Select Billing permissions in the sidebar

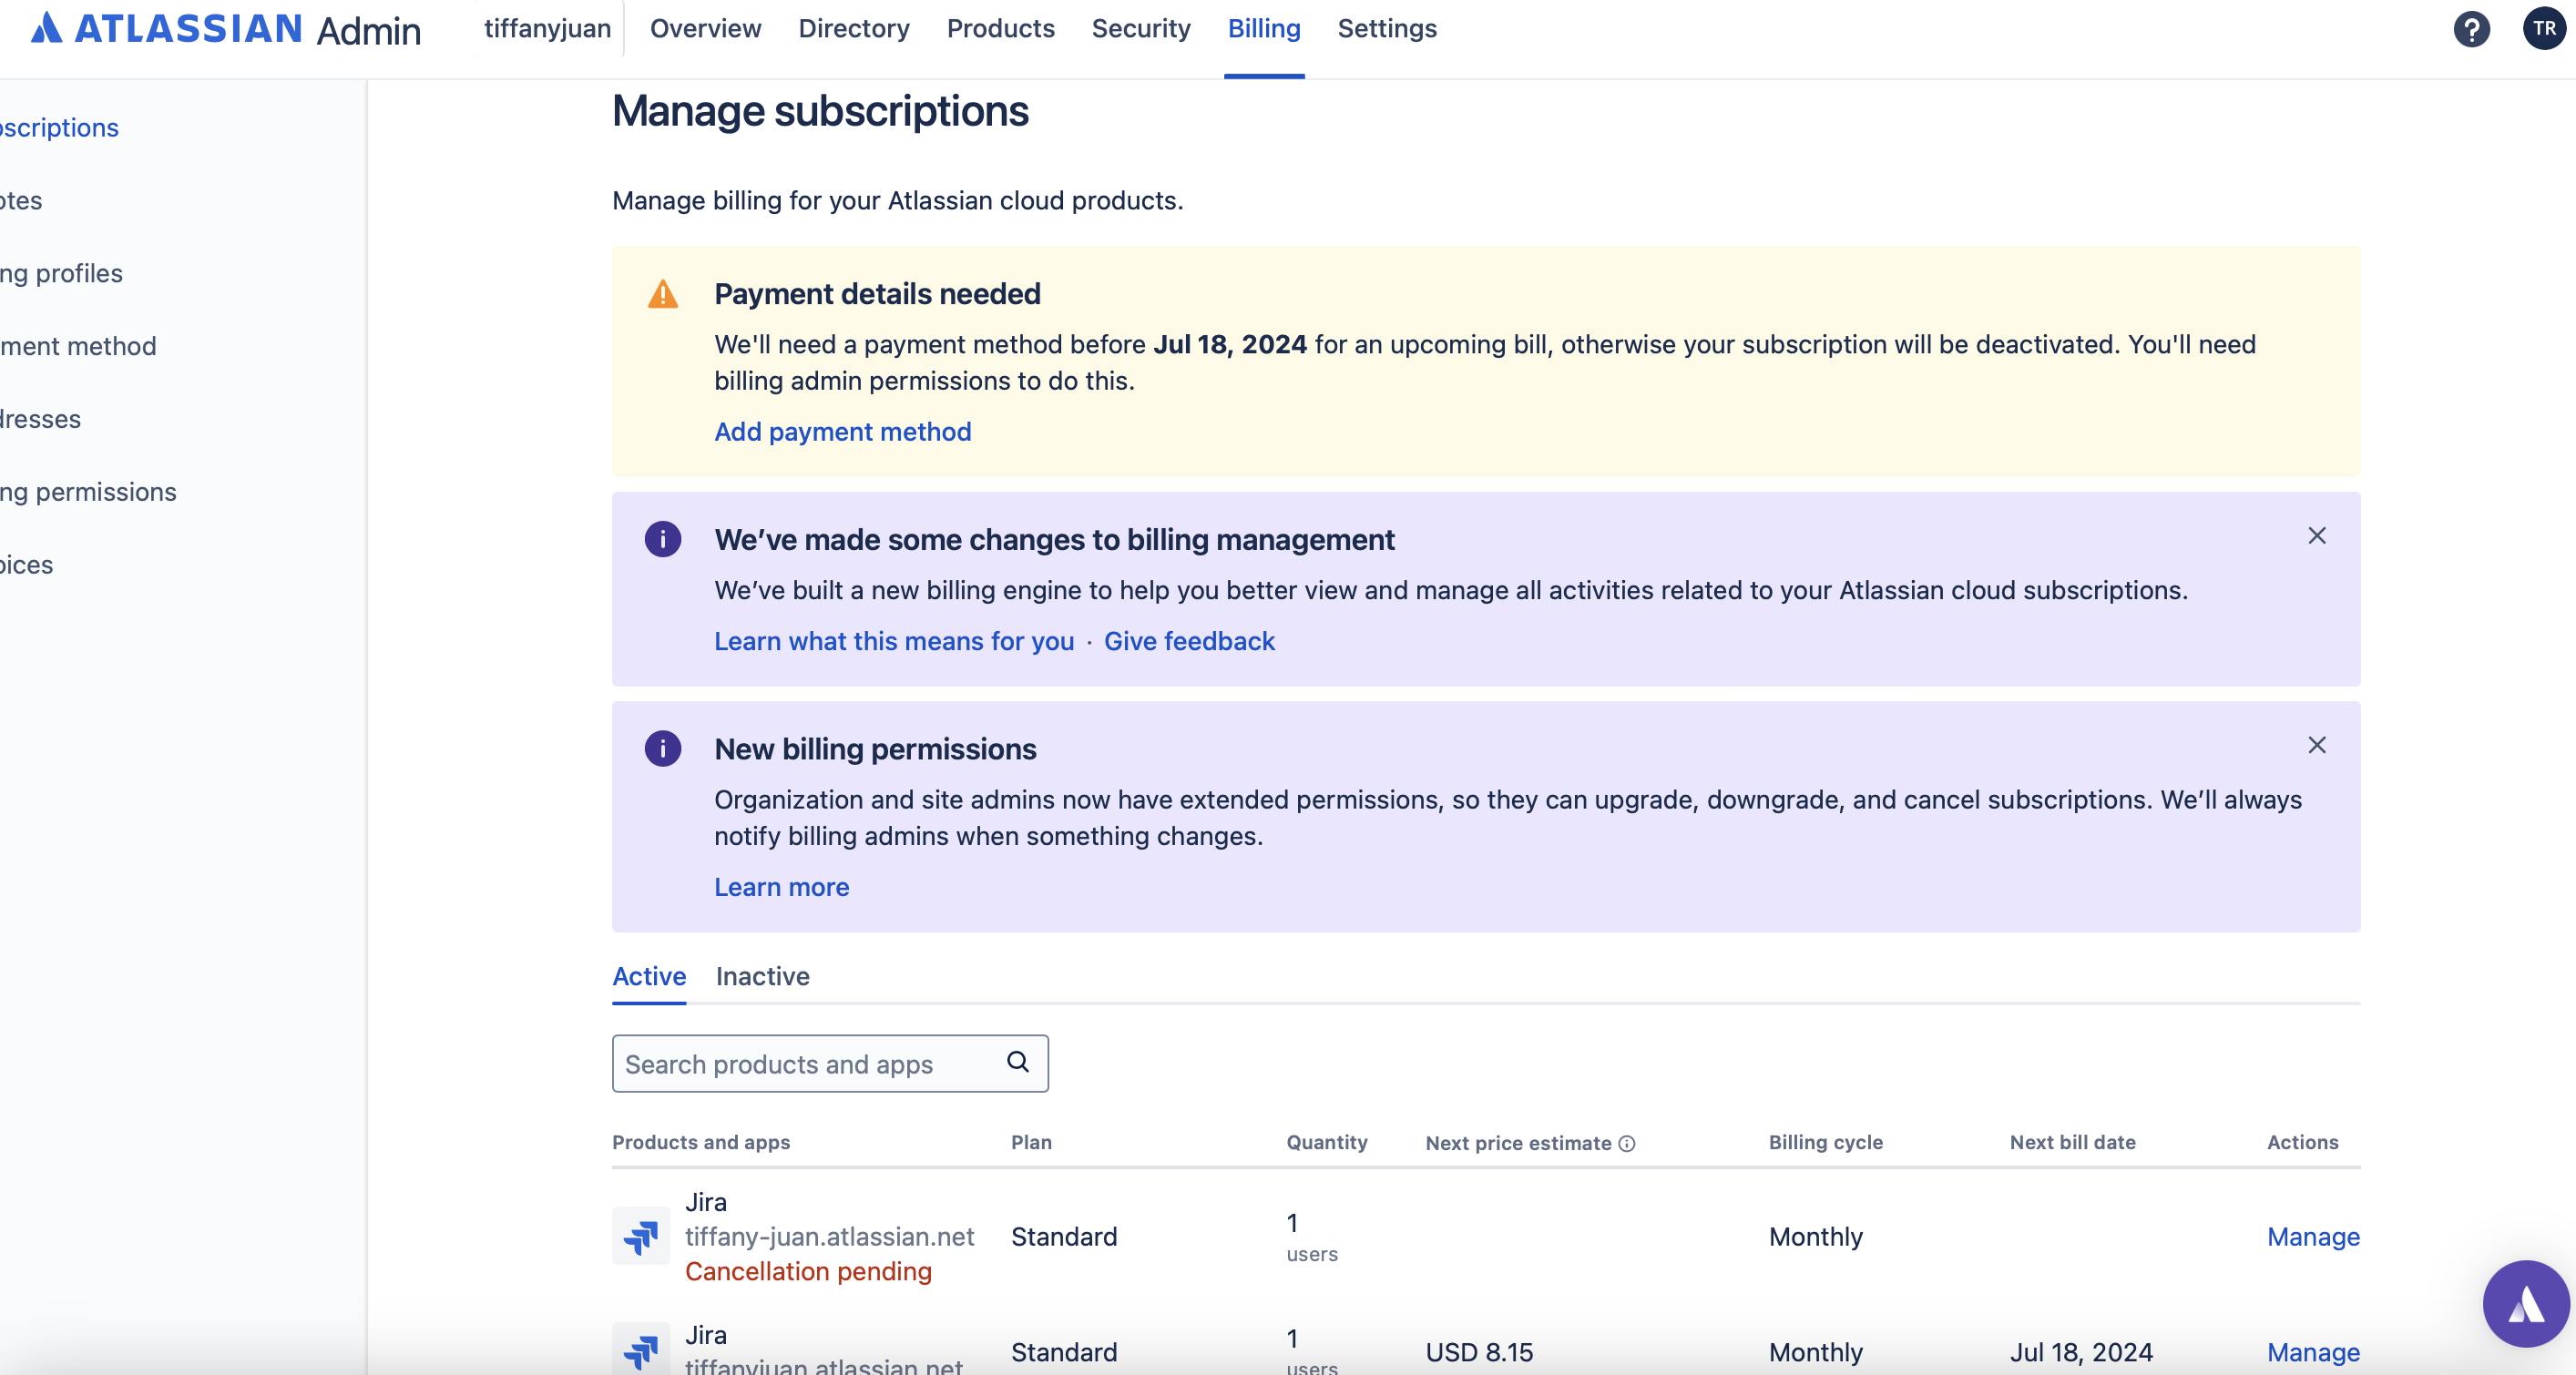[x=88, y=491]
